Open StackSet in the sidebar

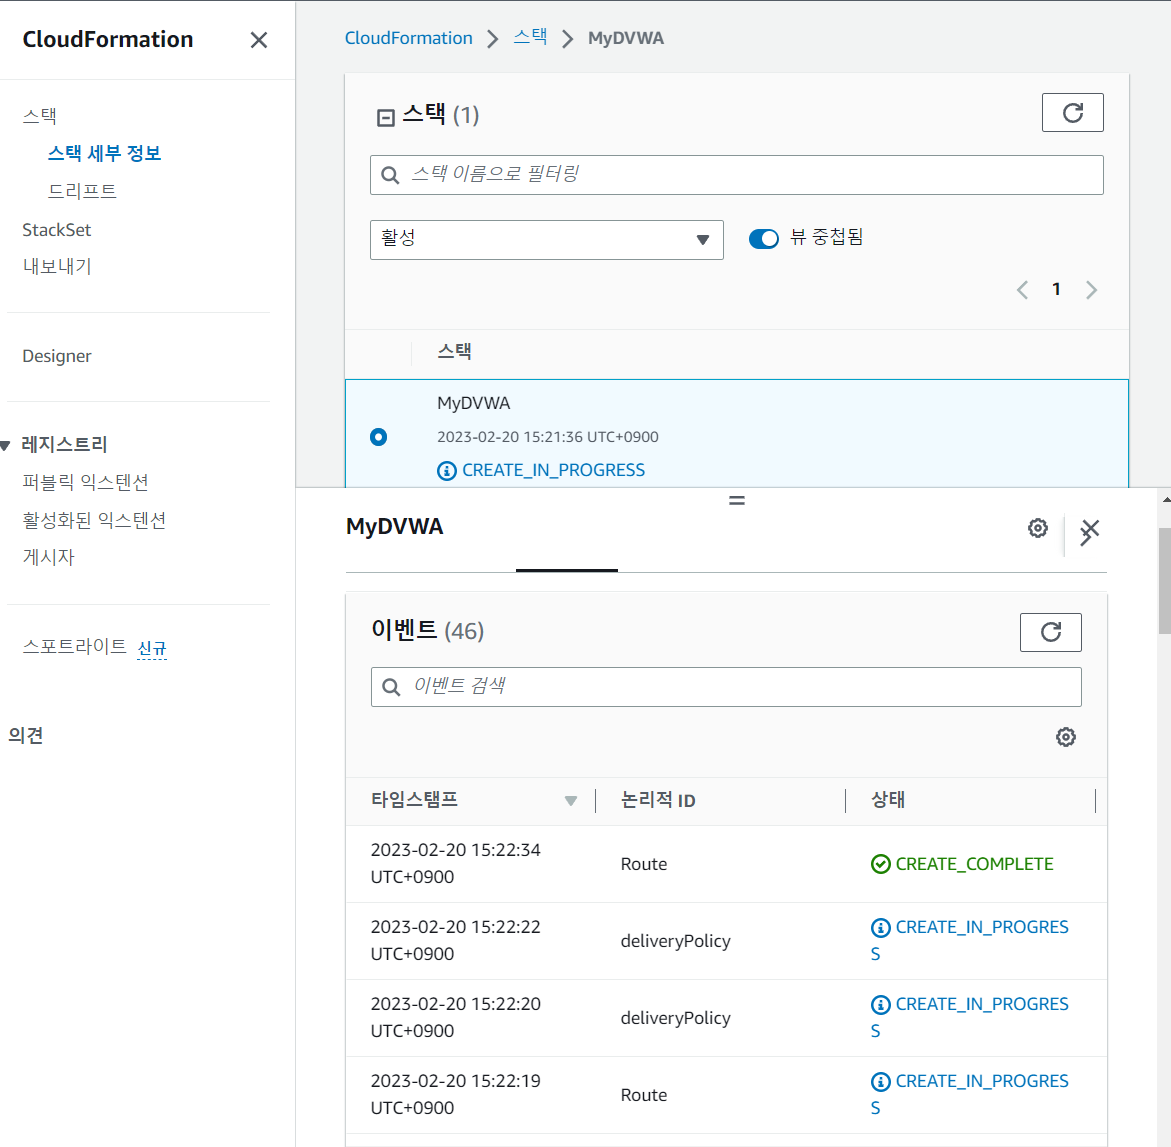point(57,230)
